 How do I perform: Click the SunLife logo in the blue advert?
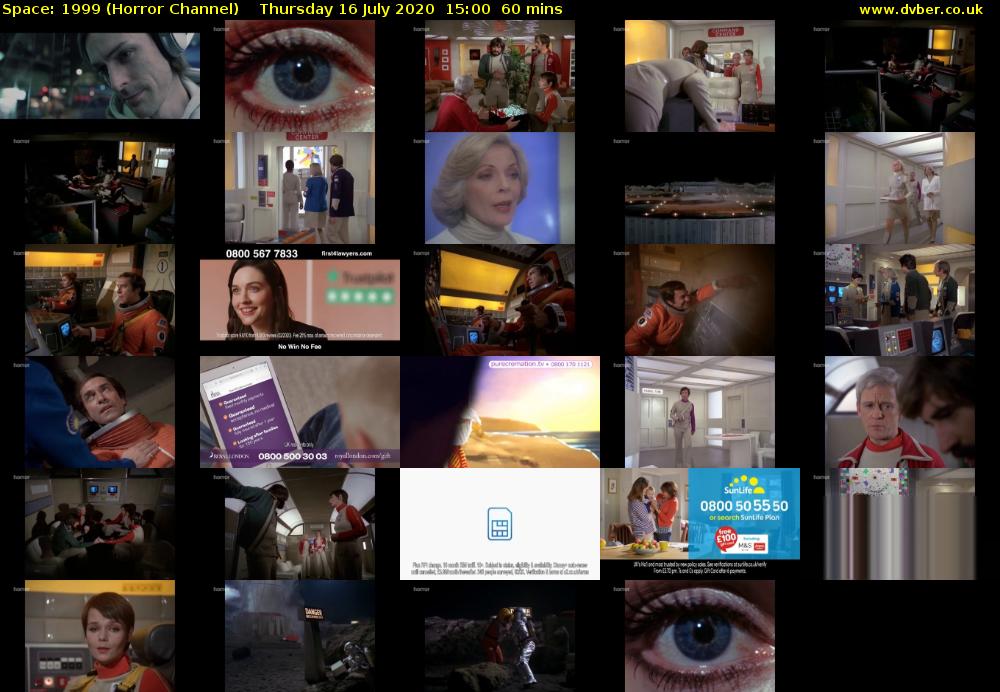point(744,485)
